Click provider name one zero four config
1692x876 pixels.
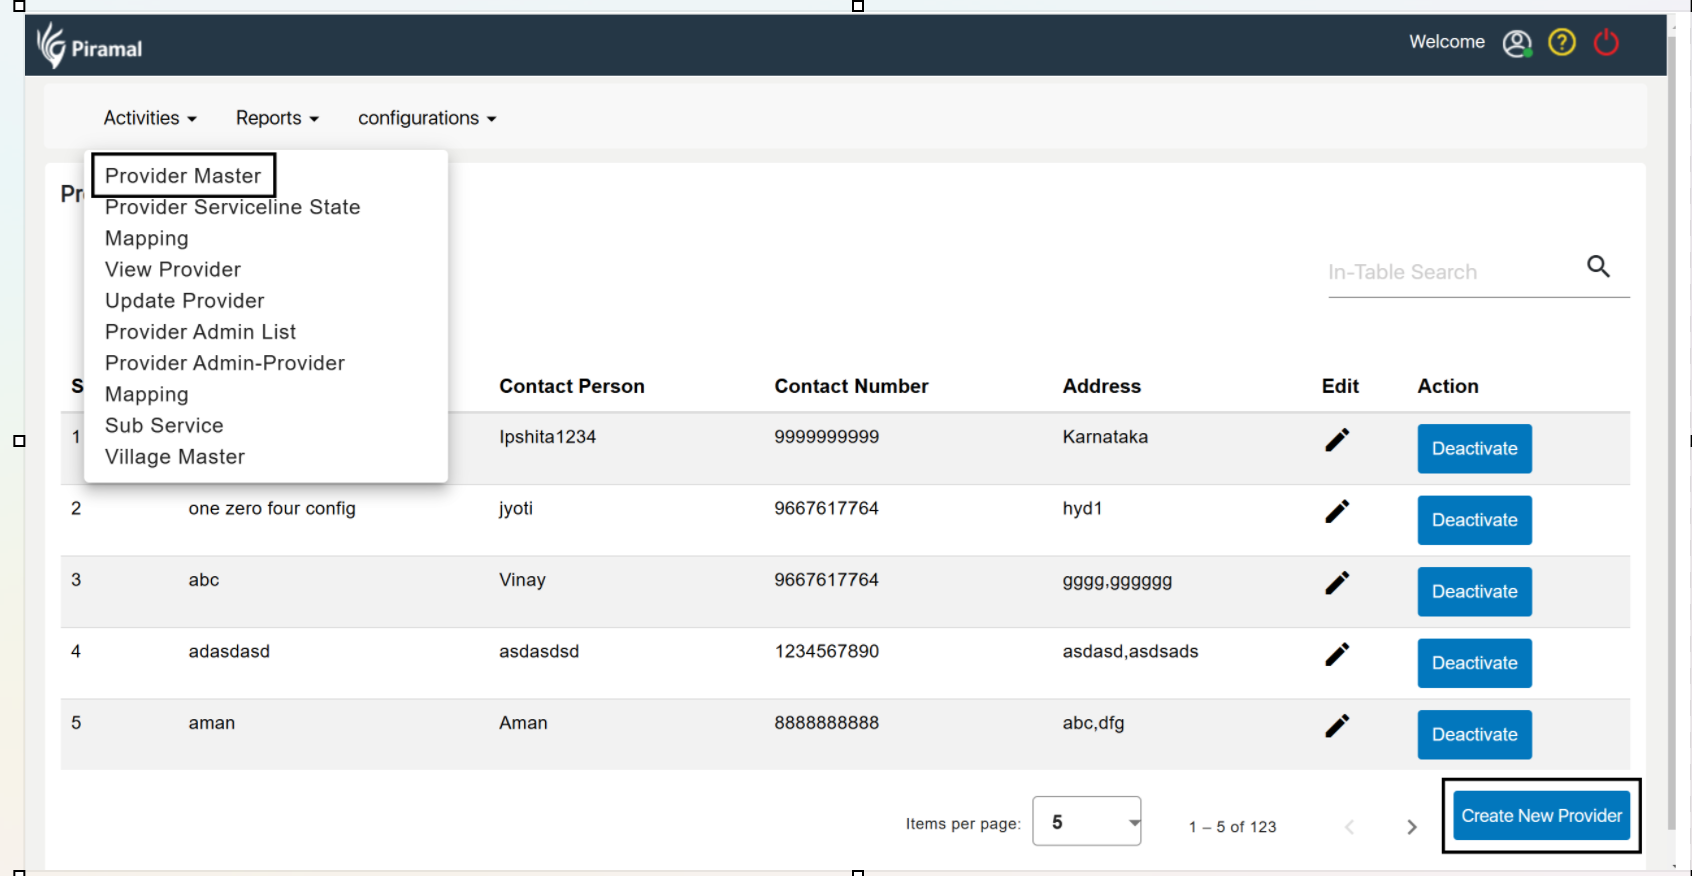272,508
